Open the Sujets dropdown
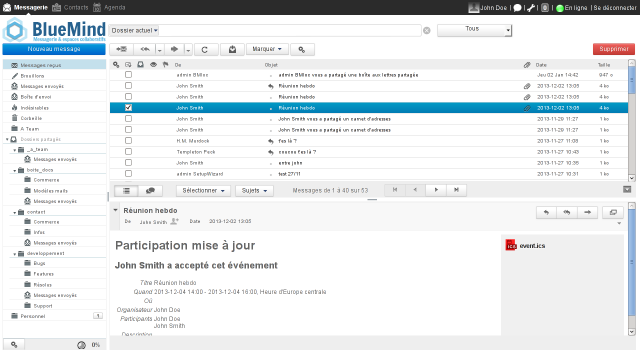 (254, 191)
